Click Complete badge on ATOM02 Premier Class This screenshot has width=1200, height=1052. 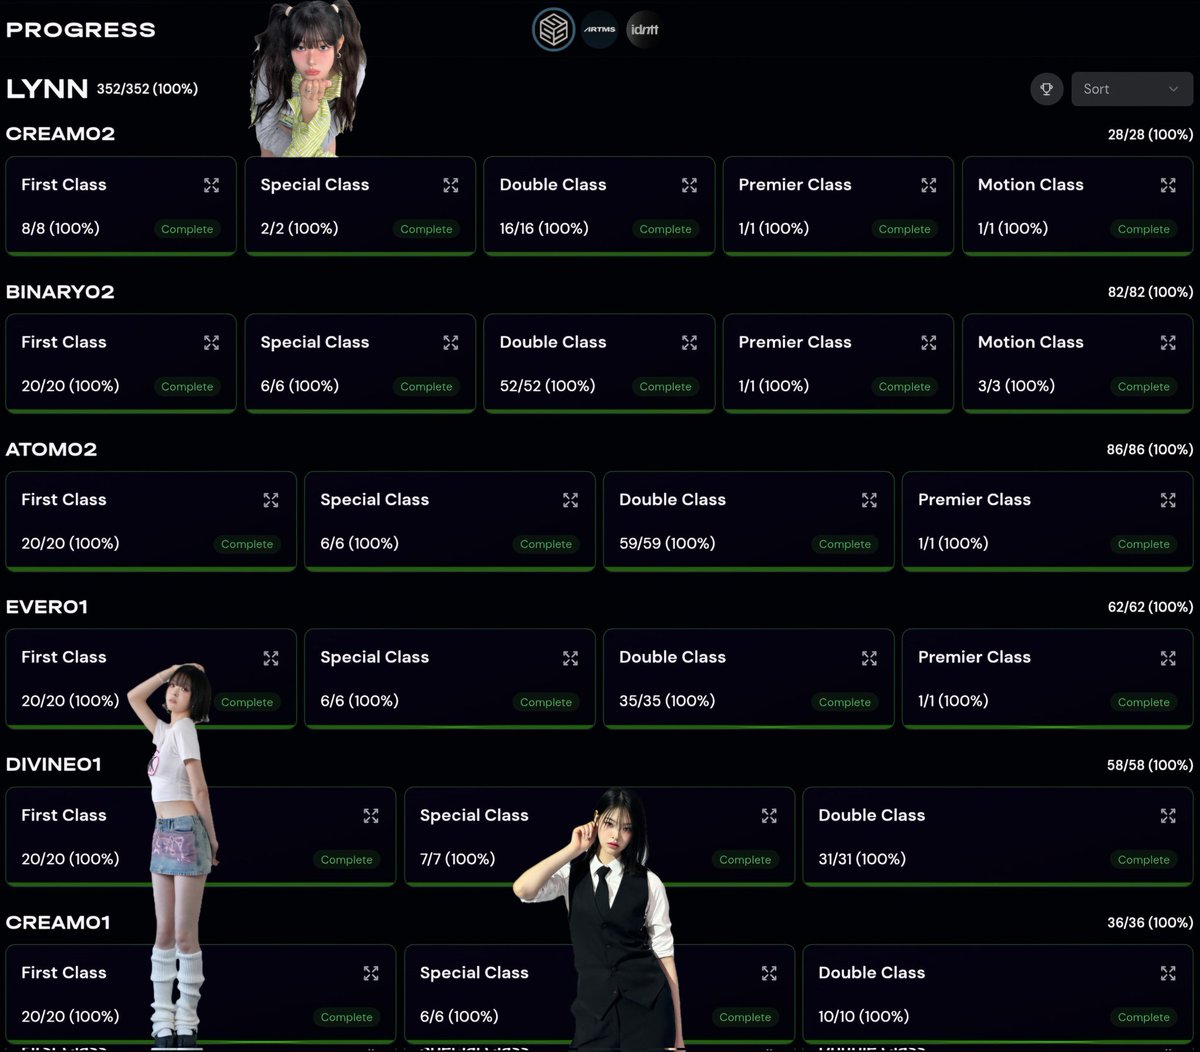coord(1143,545)
